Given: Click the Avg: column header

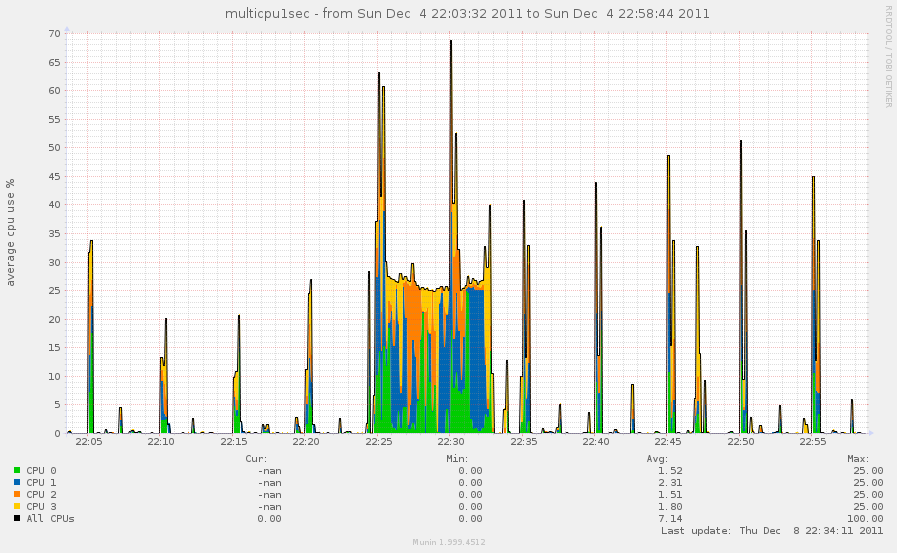Looking at the screenshot, I should 657,458.
